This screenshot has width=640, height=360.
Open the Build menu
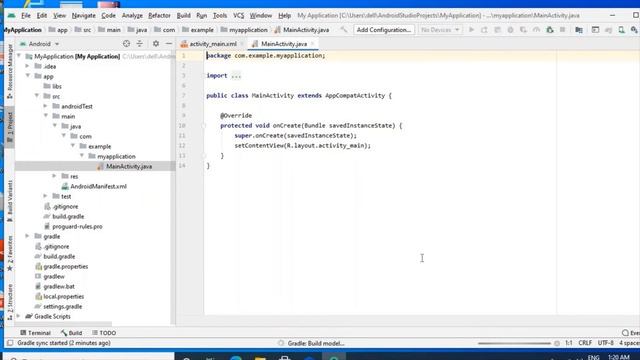(x=183, y=16)
